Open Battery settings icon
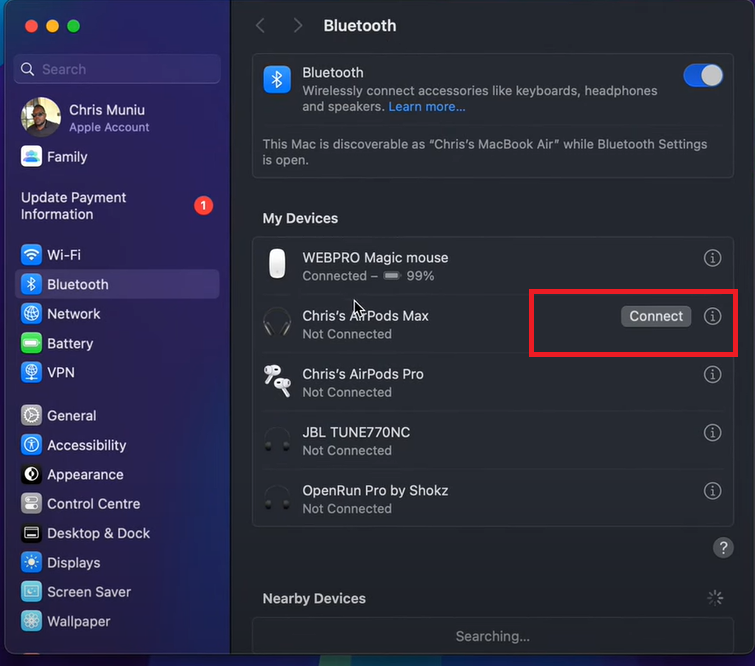The image size is (755, 666). click(x=31, y=343)
